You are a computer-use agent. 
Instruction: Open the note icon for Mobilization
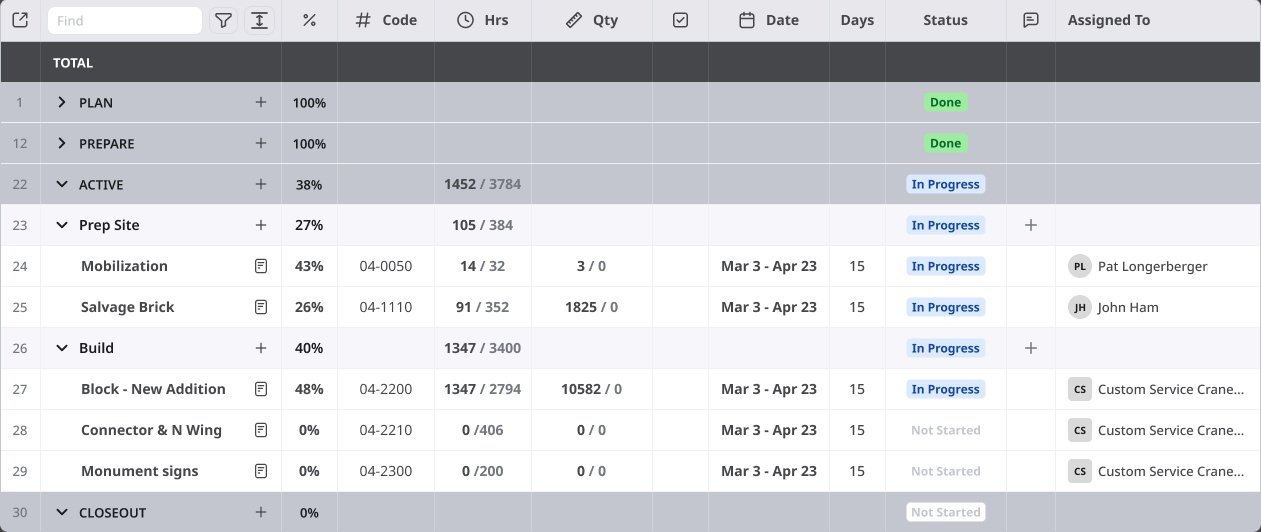(x=261, y=266)
